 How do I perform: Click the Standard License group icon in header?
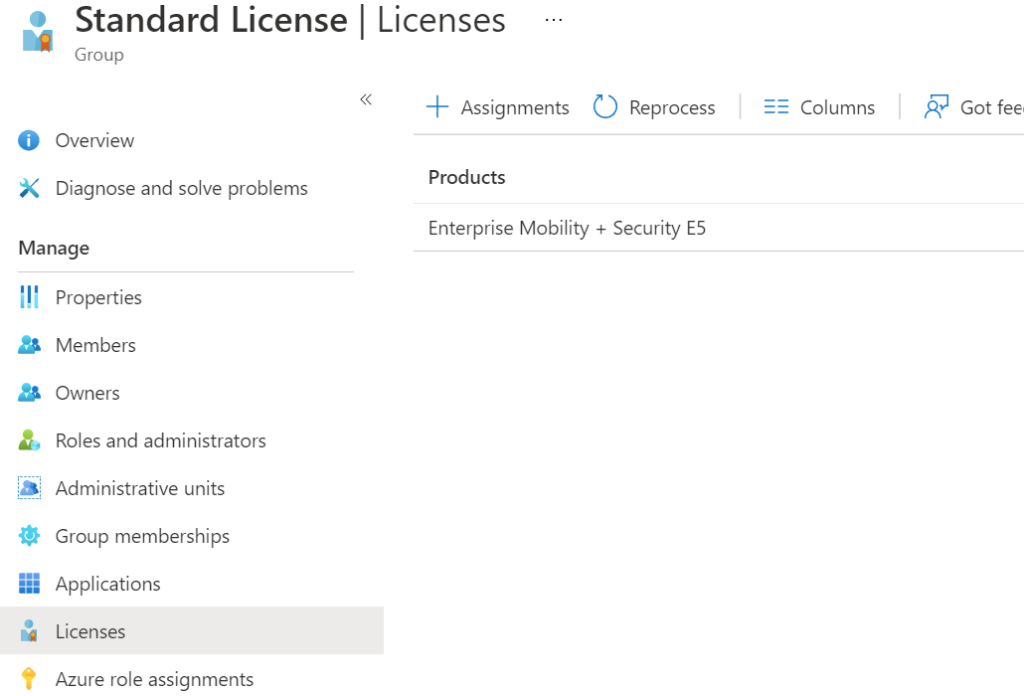38,31
